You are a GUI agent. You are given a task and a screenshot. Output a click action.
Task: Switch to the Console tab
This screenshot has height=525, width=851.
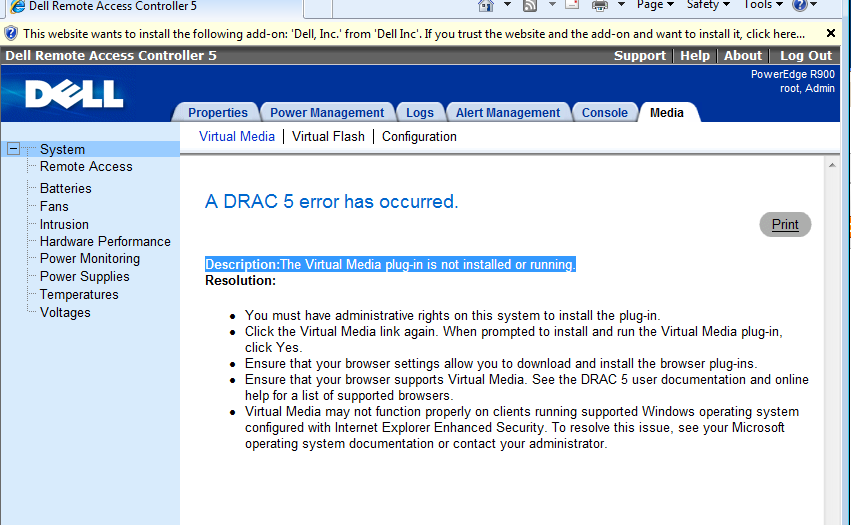point(605,112)
